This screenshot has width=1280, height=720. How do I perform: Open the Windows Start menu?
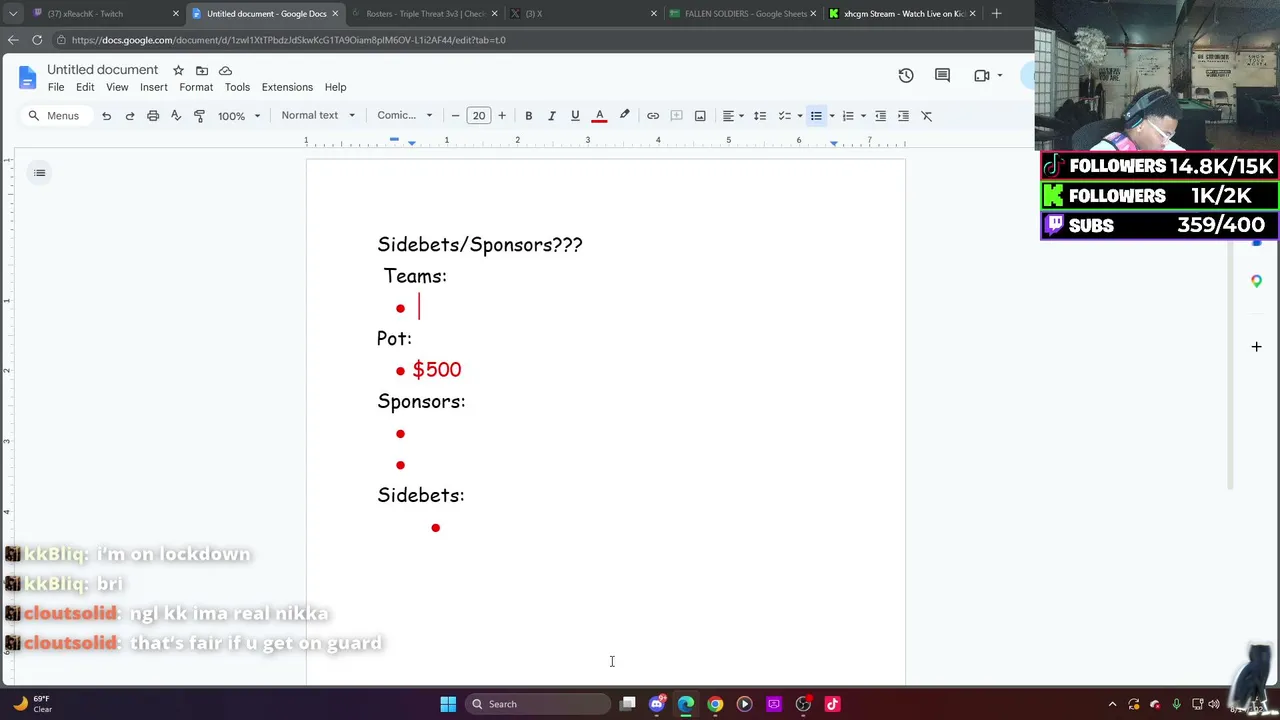pos(448,704)
